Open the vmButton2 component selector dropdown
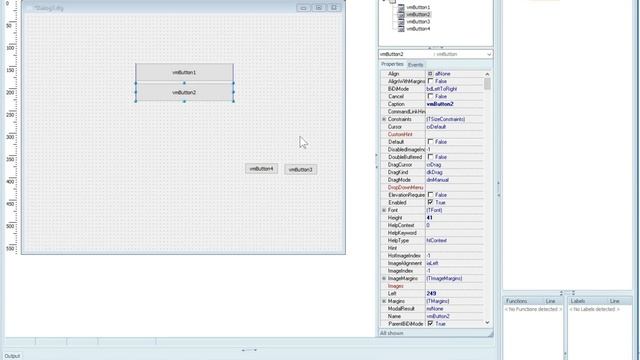 (x=489, y=54)
